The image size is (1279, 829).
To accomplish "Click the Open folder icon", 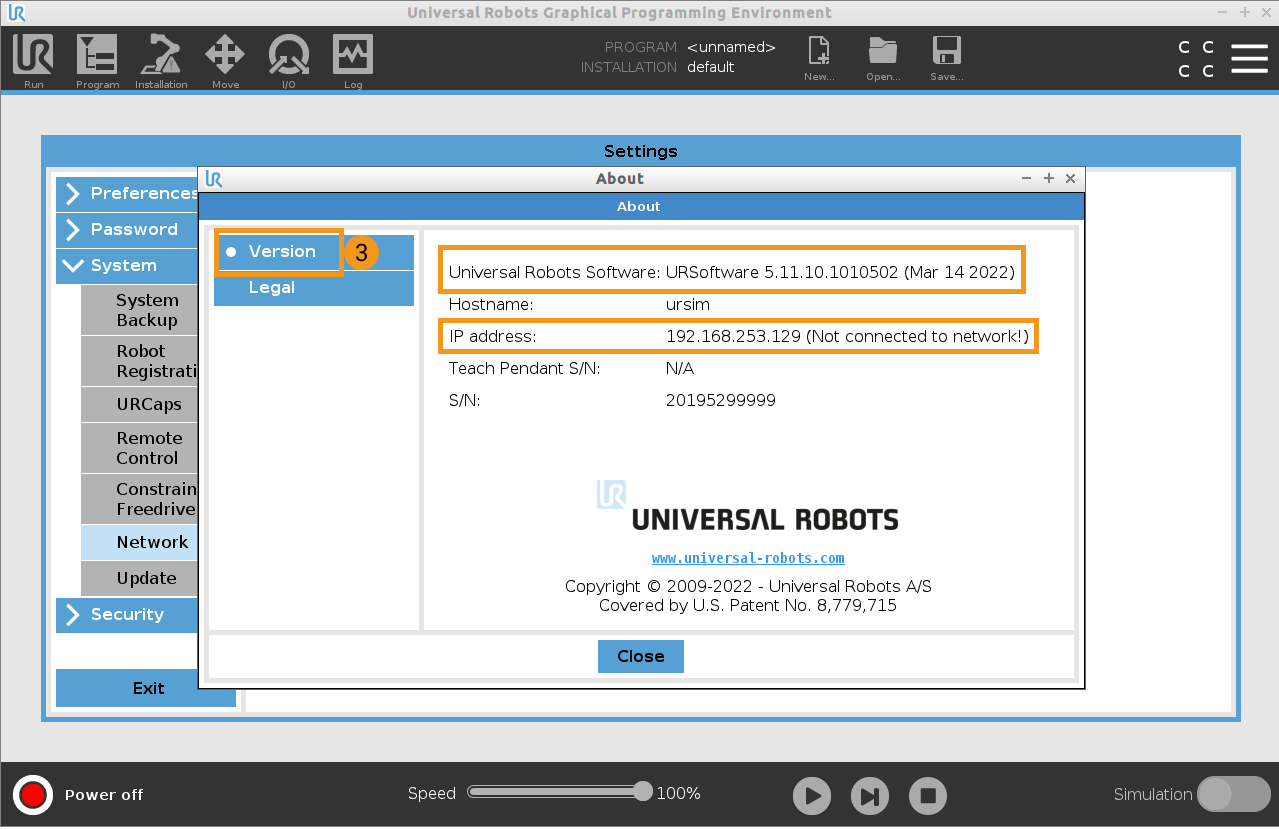I will pos(883,53).
